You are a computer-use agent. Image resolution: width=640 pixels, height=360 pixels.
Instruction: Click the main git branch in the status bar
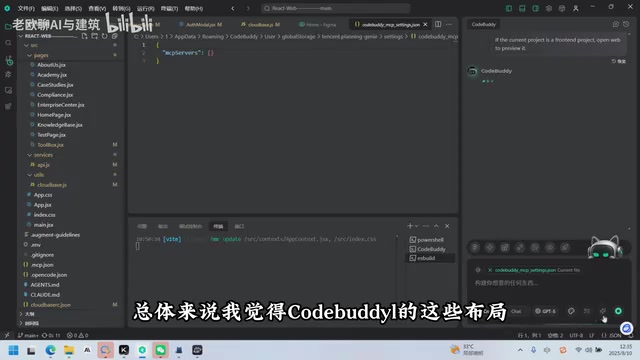(29, 336)
